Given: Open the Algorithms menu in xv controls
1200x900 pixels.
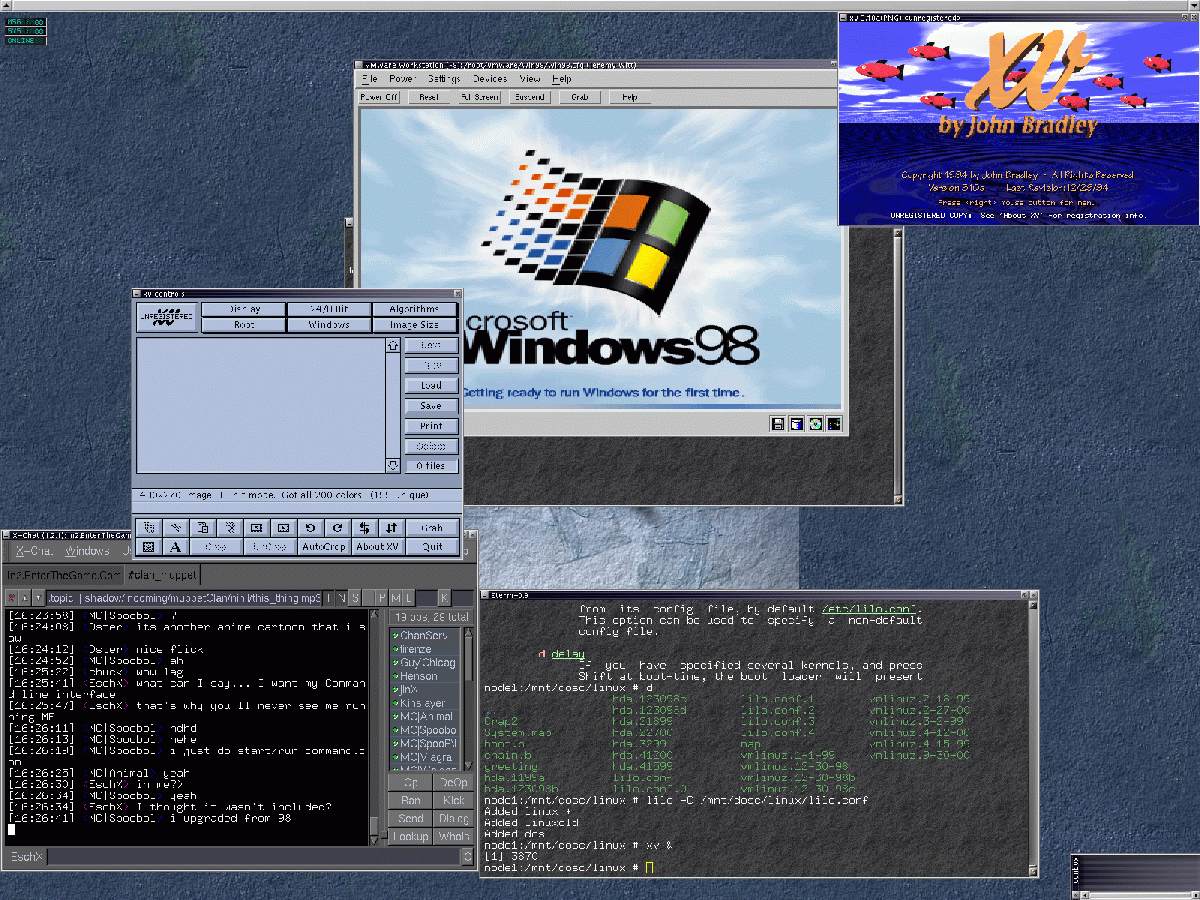Looking at the screenshot, I should pyautogui.click(x=415, y=310).
